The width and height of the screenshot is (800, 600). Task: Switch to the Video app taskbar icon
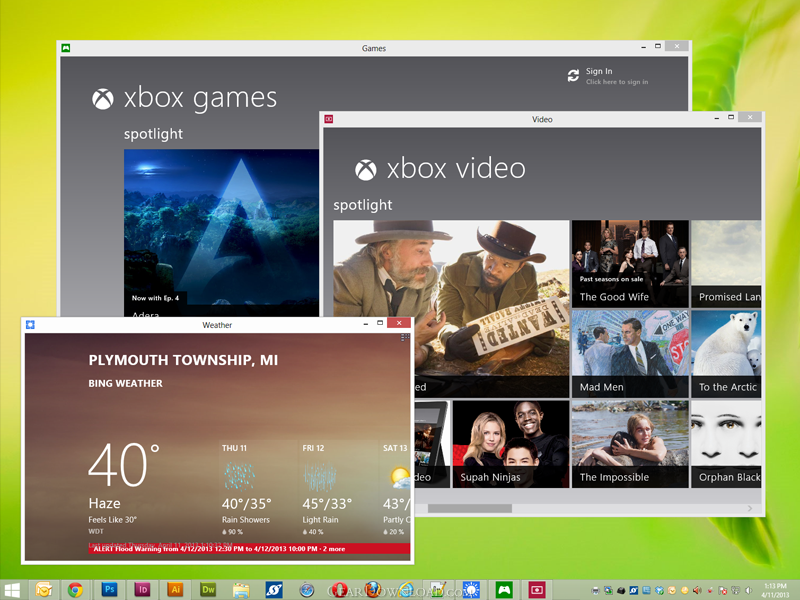536,590
